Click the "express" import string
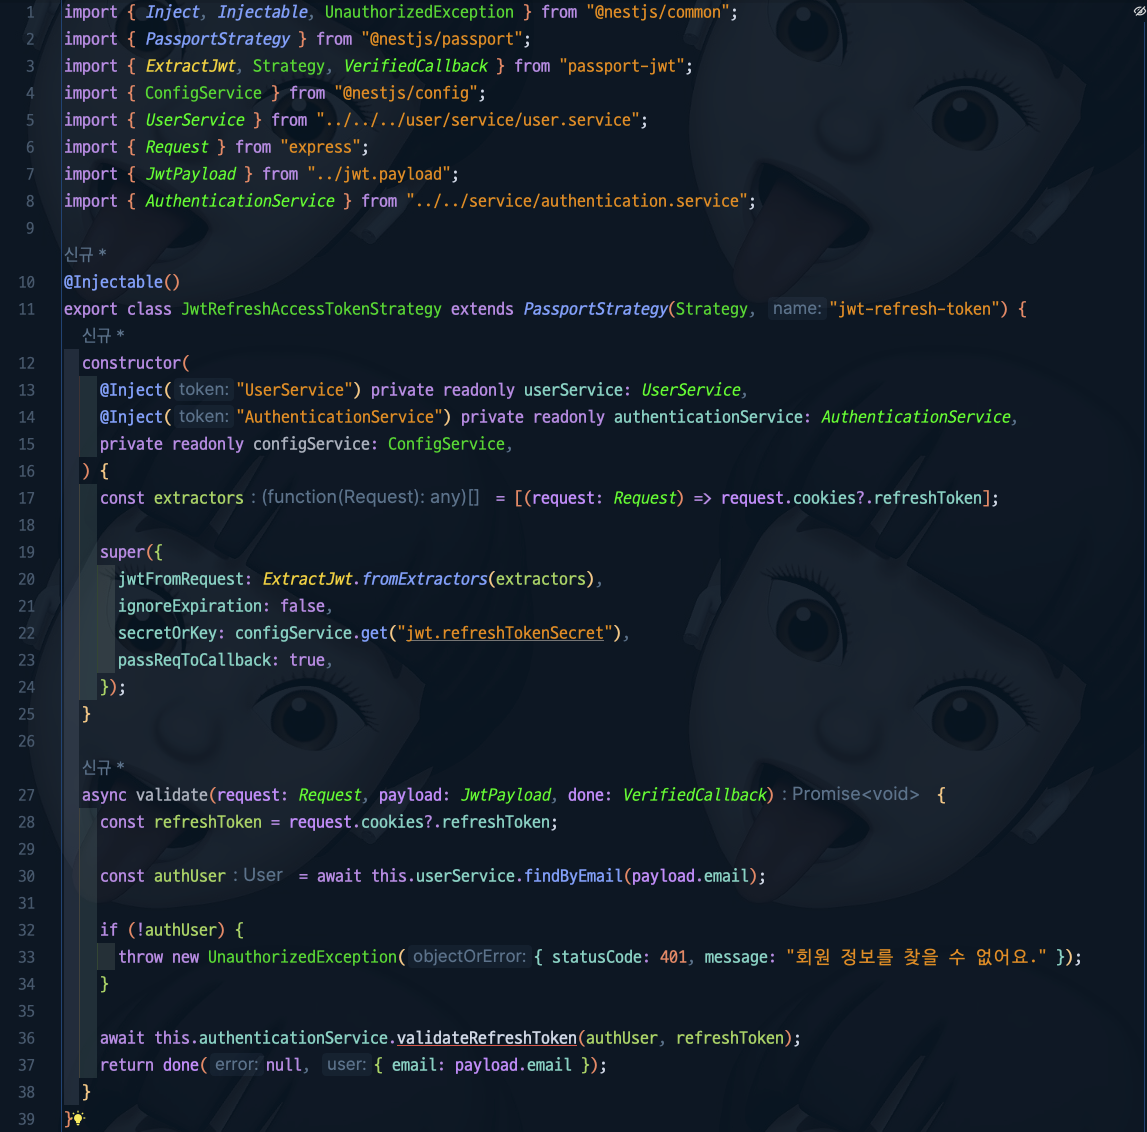Screen dimensions: 1147x1132 click(x=320, y=147)
